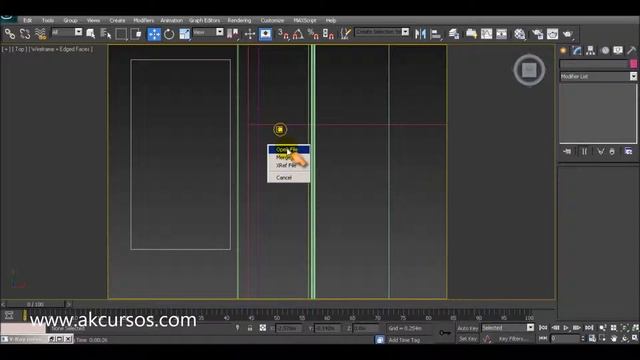The width and height of the screenshot is (640, 360).
Task: Click the Align tool icon
Action: (x=436, y=34)
